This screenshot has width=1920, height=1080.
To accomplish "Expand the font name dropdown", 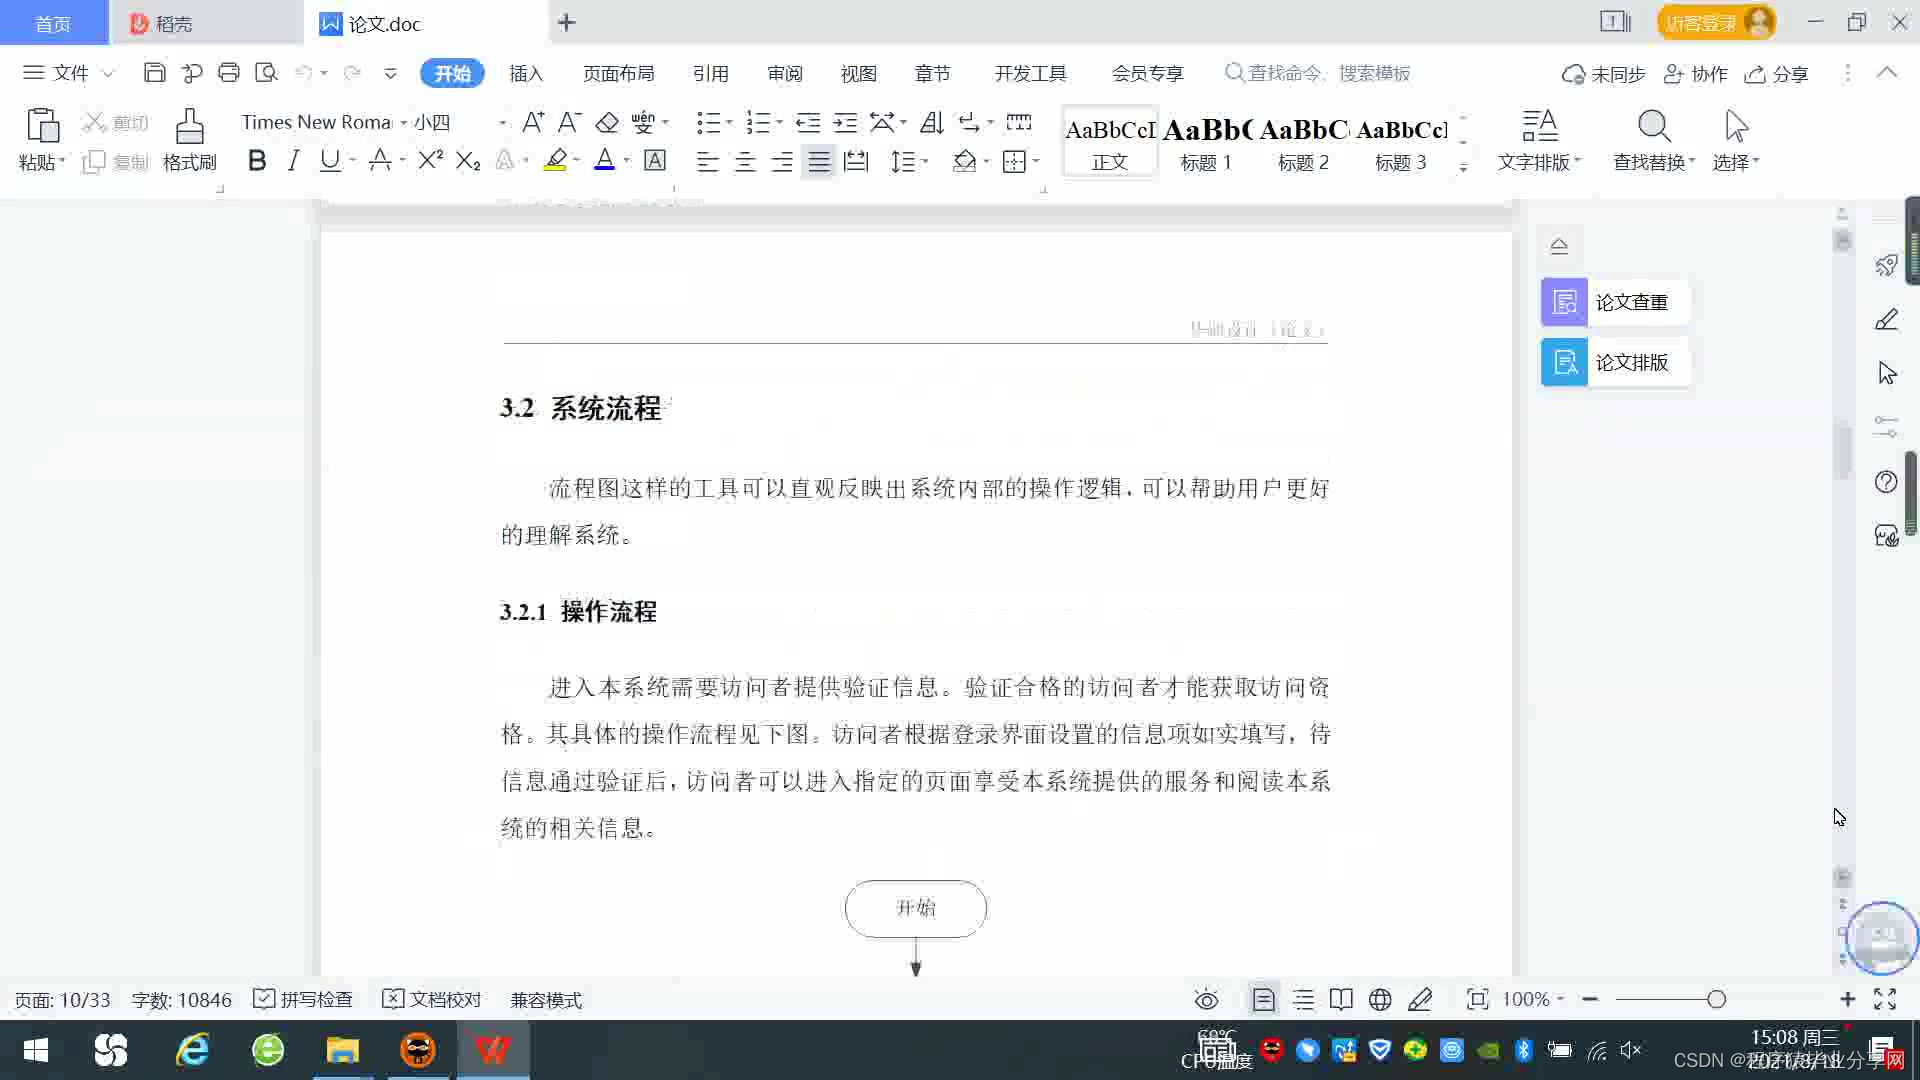I will coord(404,123).
